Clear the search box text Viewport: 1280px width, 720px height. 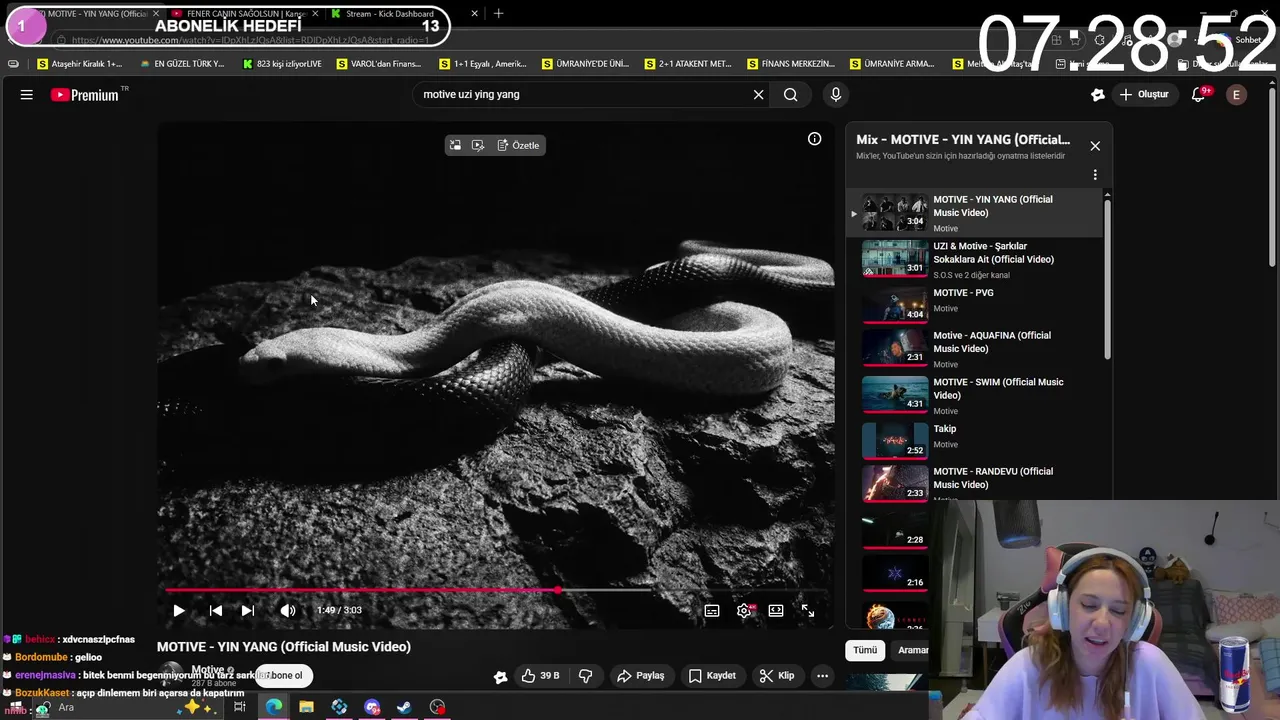tap(758, 95)
